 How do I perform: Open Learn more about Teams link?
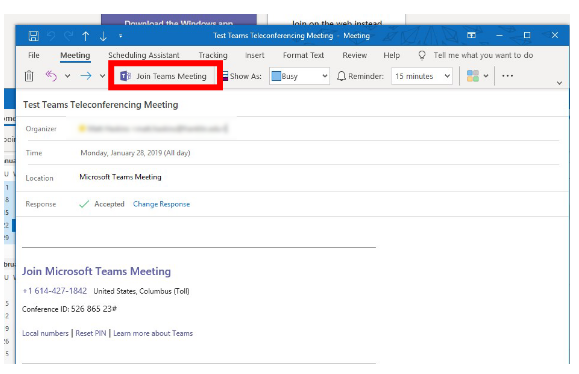(x=153, y=333)
